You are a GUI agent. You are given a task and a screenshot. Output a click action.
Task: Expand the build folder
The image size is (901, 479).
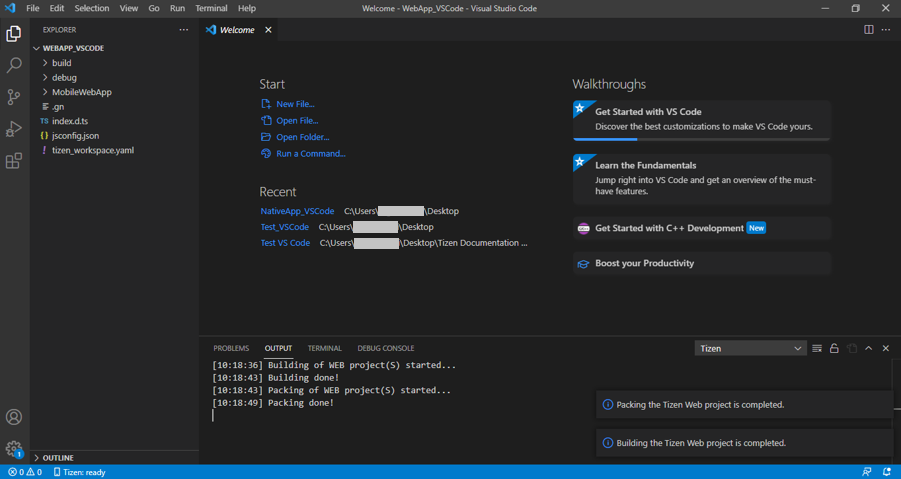click(x=61, y=63)
